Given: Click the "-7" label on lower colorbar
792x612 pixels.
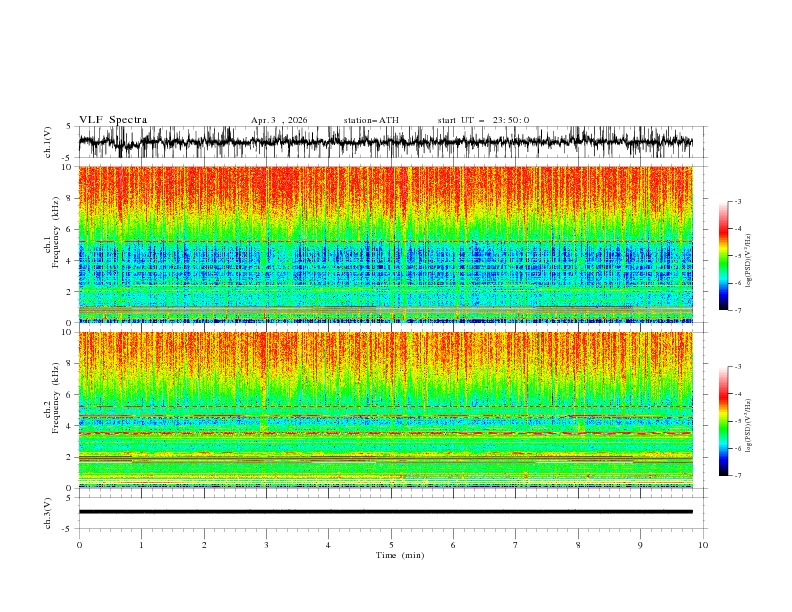Looking at the screenshot, I should coord(738,476).
